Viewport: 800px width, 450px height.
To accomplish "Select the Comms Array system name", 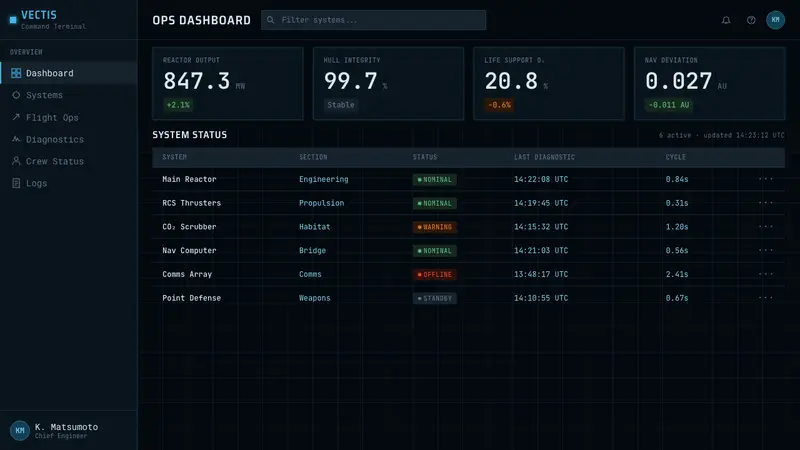I will tap(187, 274).
